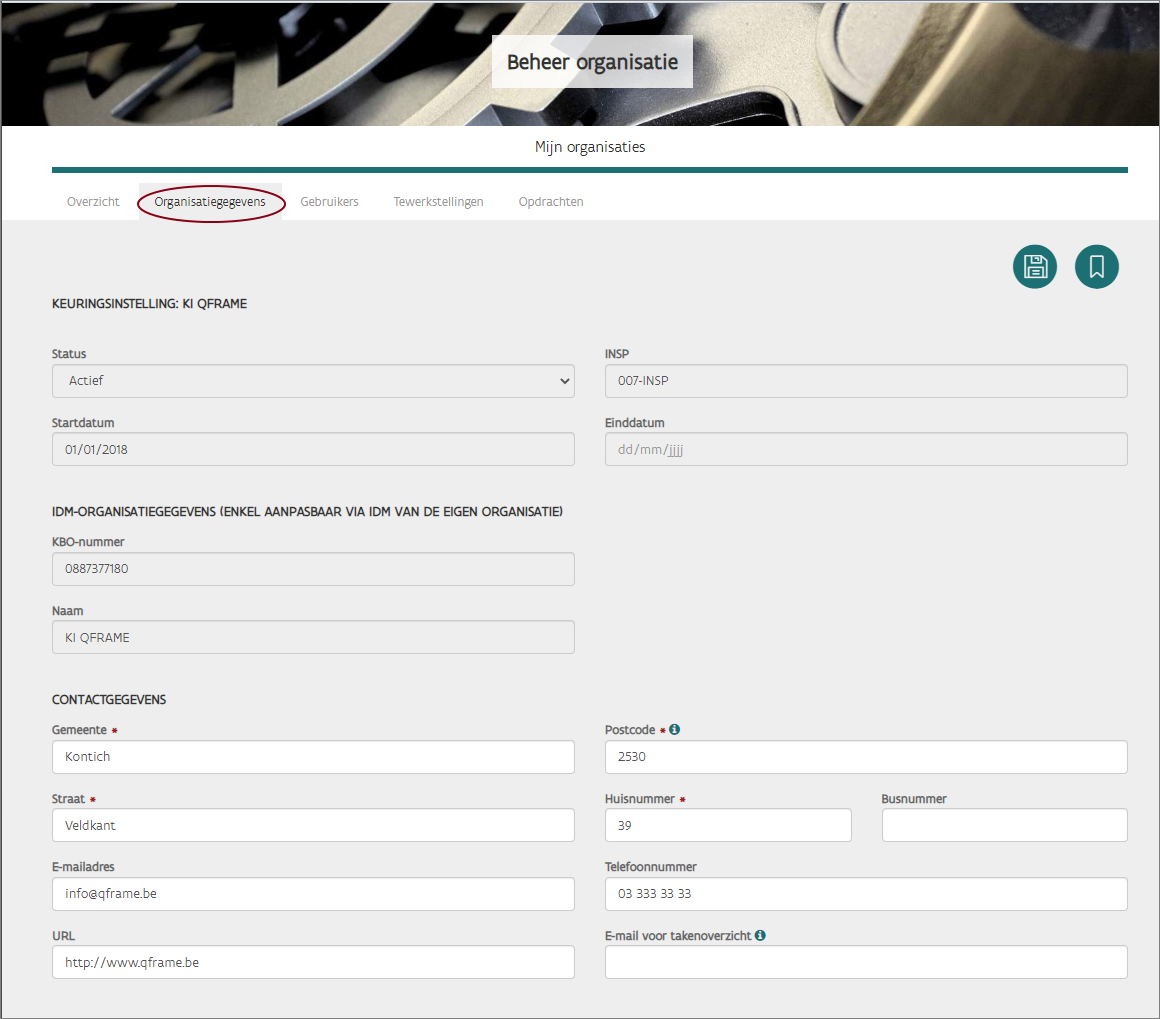
Task: Click the bookmark icon button
Action: [x=1096, y=267]
